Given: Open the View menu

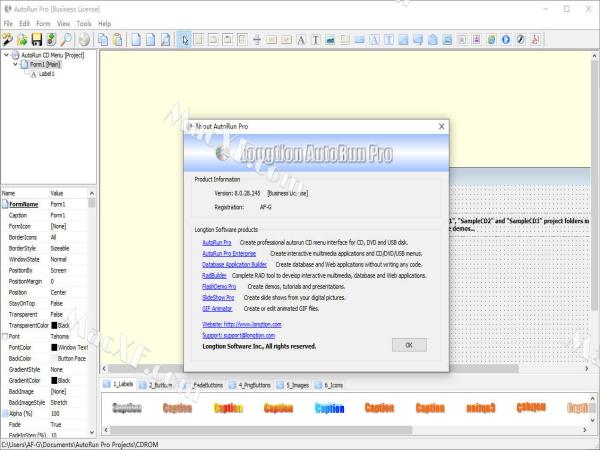Looking at the screenshot, I should click(x=63, y=24).
